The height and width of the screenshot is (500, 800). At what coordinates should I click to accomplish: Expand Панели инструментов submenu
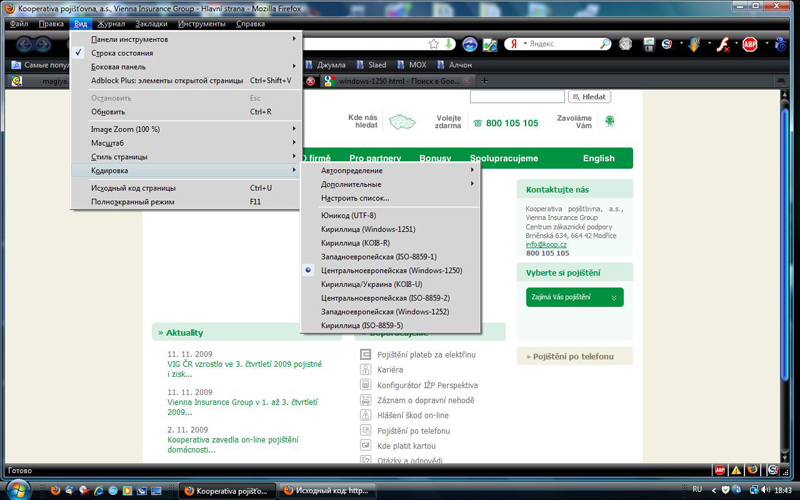coord(186,39)
